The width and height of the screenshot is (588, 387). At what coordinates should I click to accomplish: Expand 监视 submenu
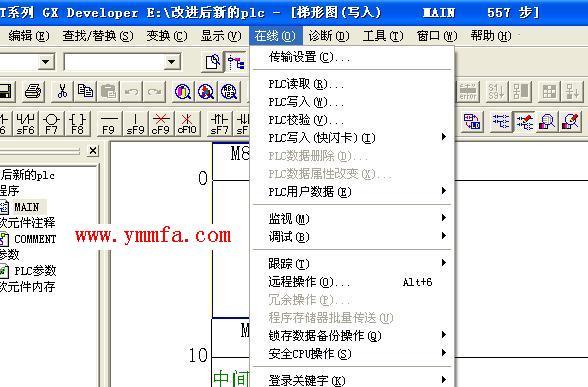[352, 219]
